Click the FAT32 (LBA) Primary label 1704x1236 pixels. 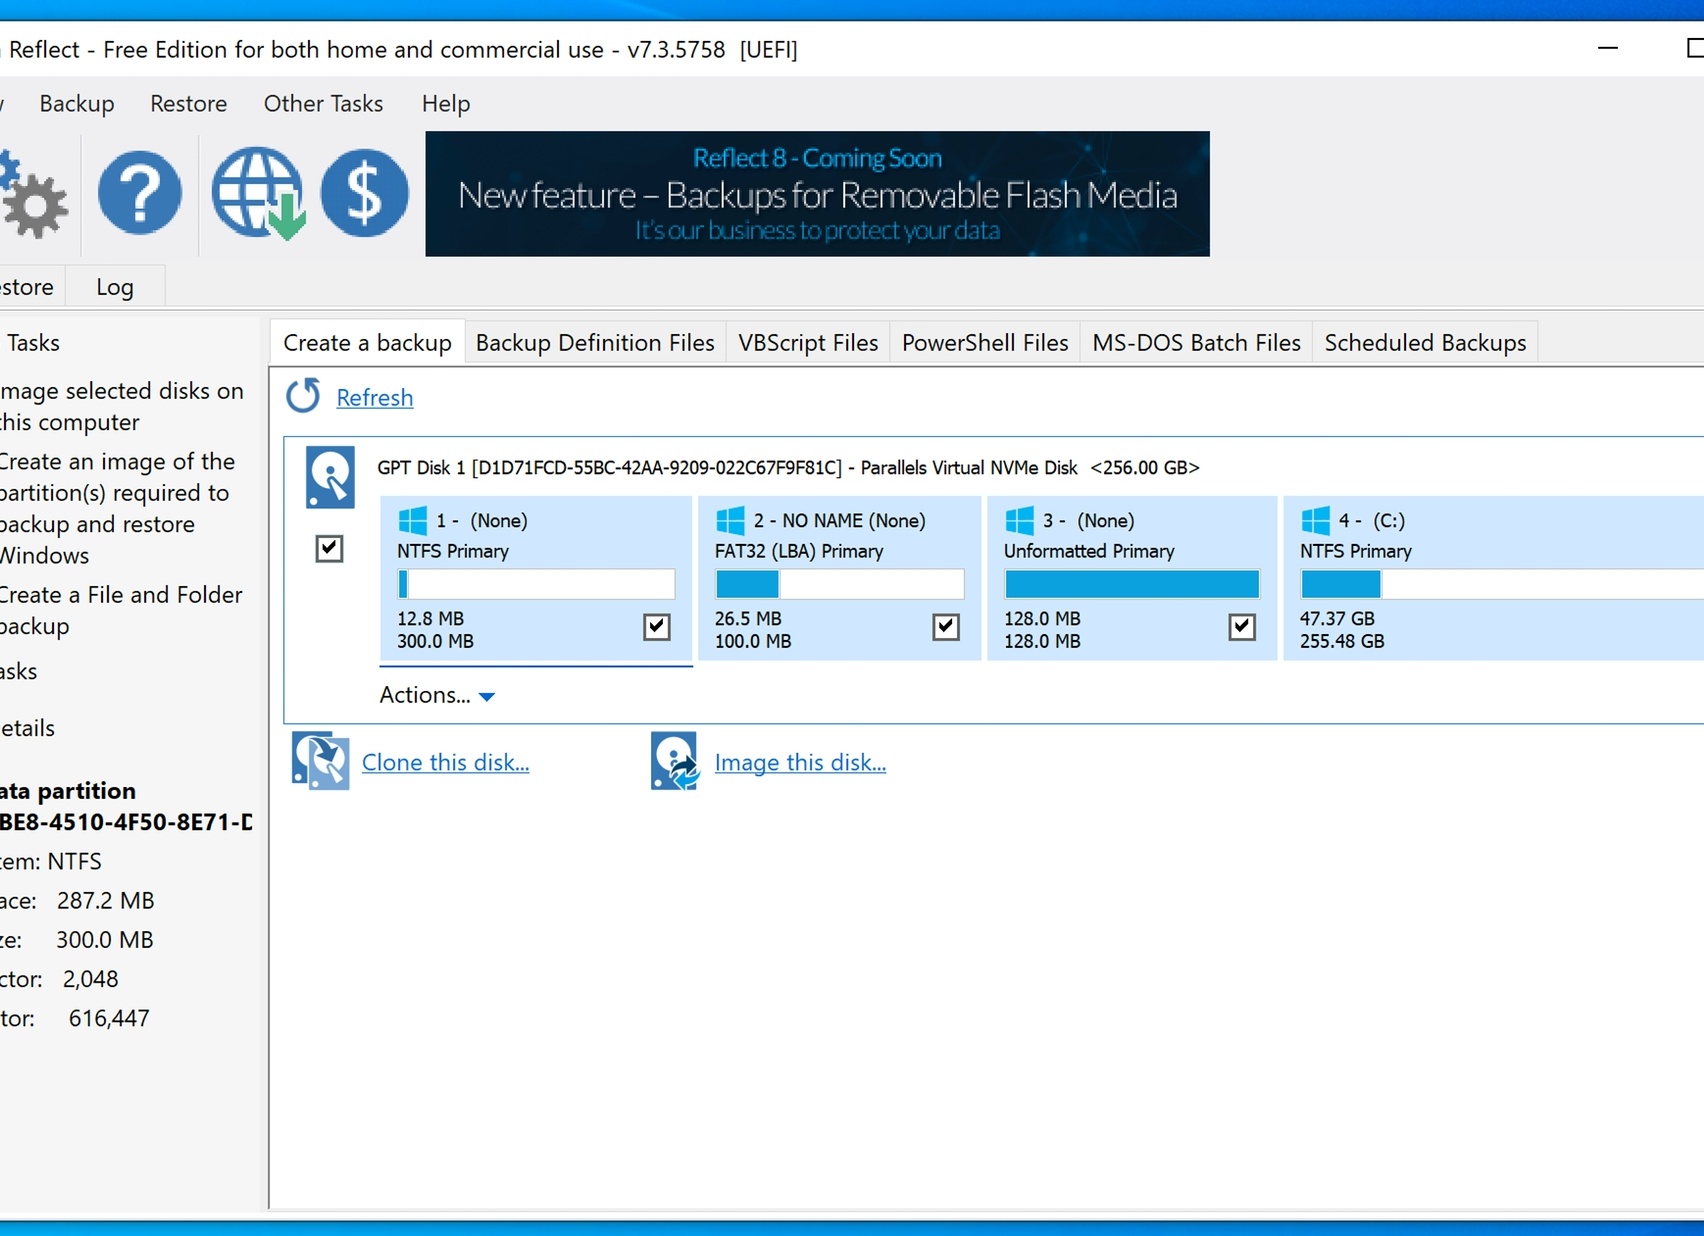click(x=799, y=551)
